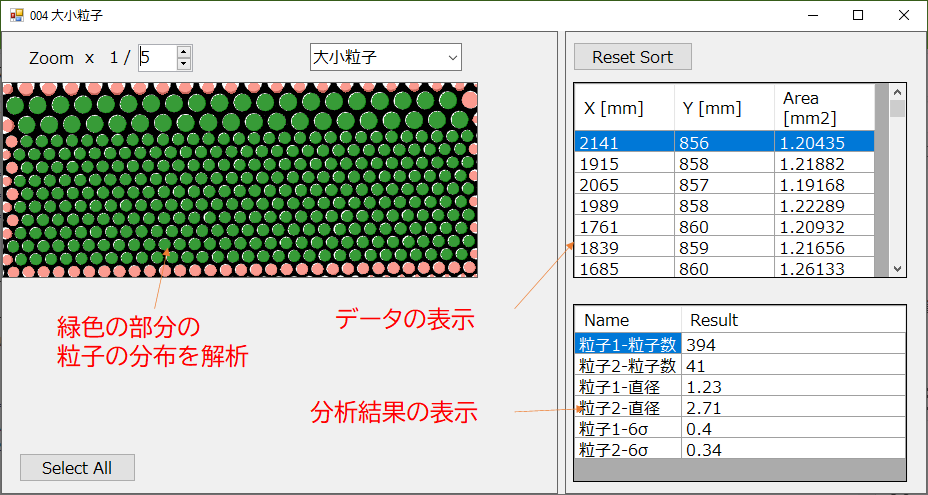Click Area cell 1.26133
The height and width of the screenshot is (495, 928).
824,268
